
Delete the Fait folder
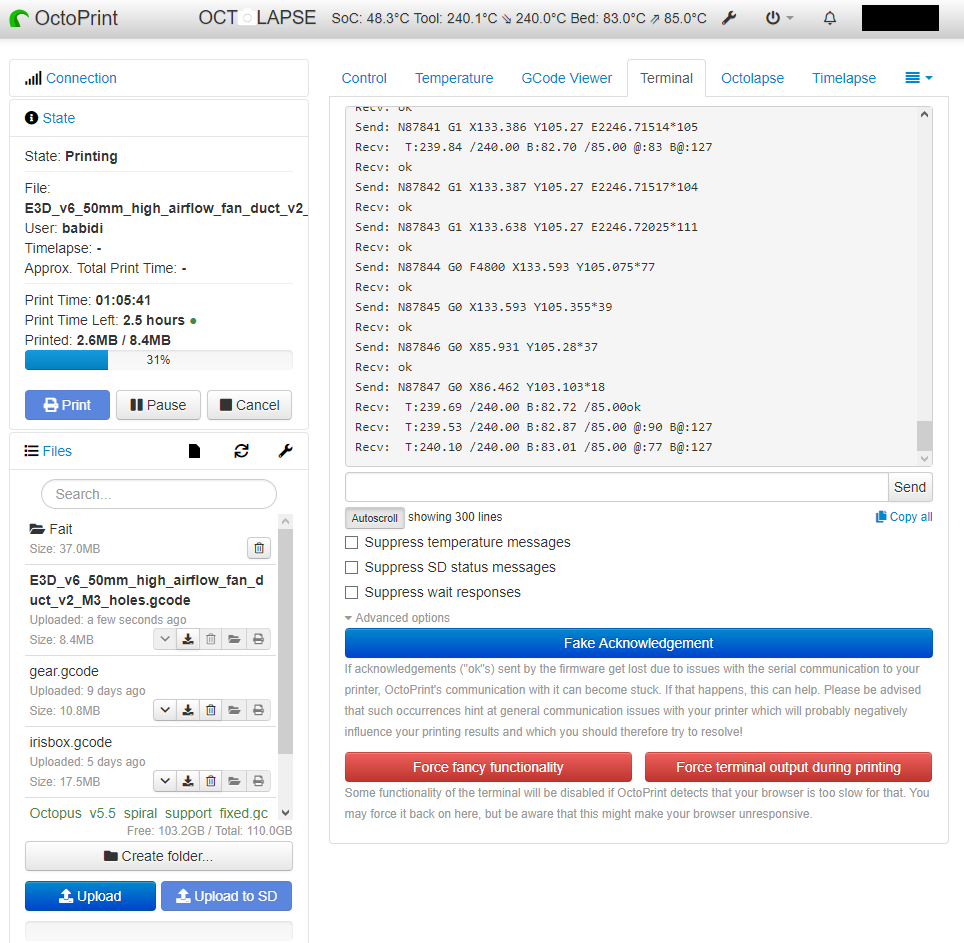click(x=259, y=548)
